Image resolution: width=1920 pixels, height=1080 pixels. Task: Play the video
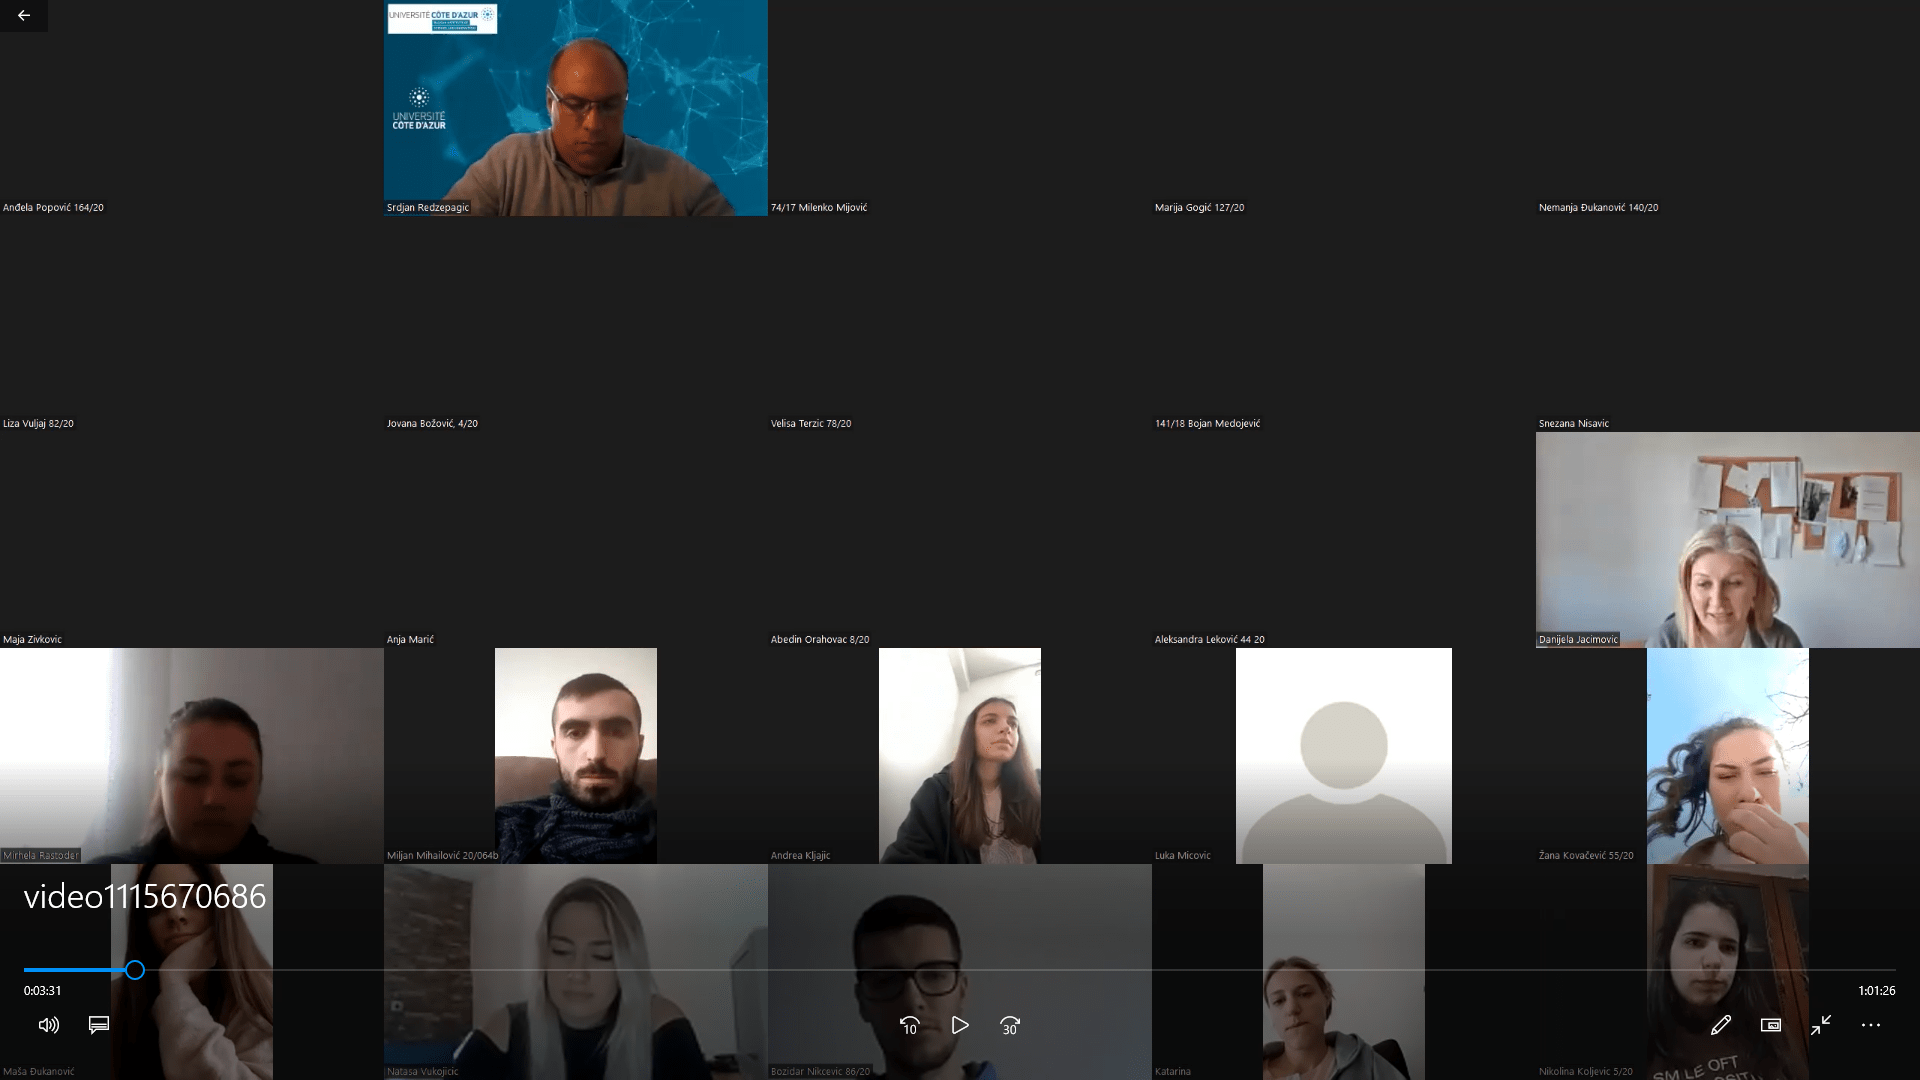[x=960, y=1025]
